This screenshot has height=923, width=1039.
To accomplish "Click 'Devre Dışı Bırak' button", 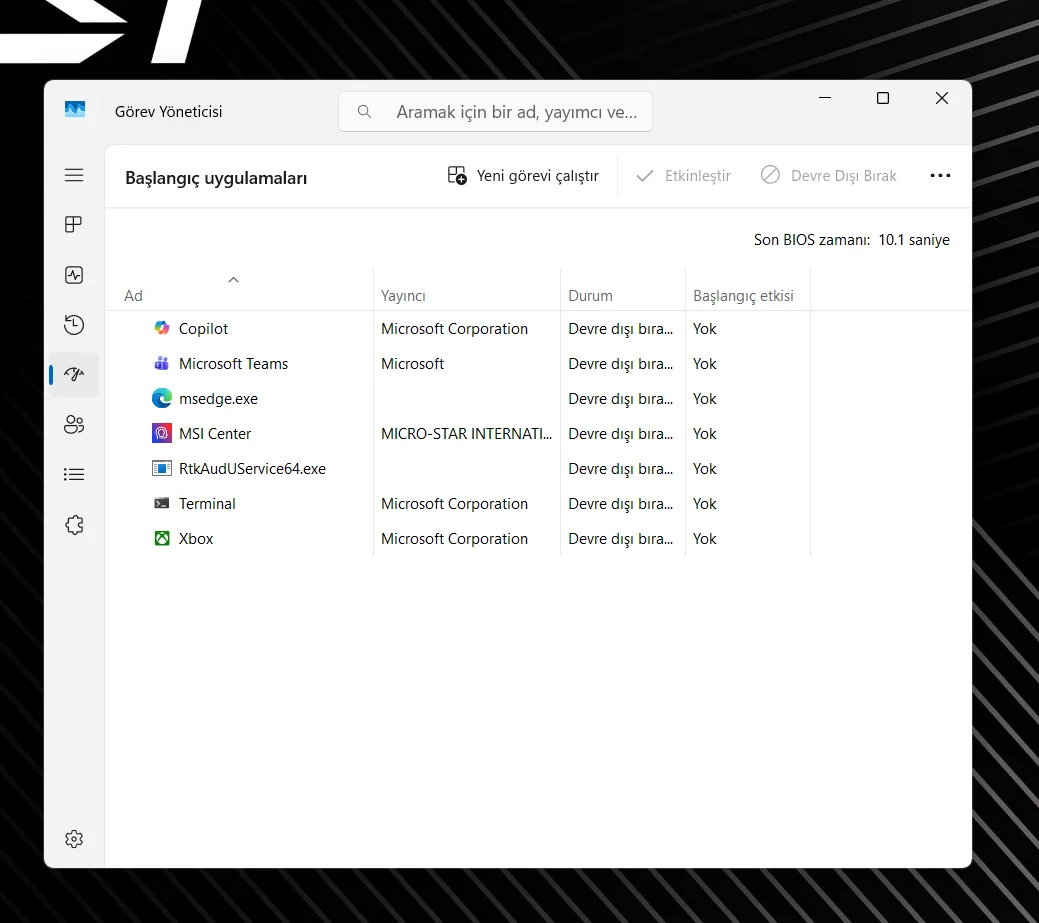I will tap(828, 176).
